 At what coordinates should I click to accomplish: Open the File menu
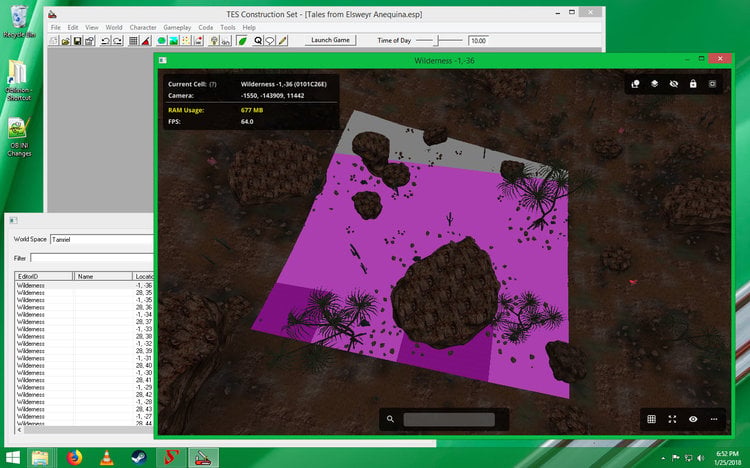pyautogui.click(x=56, y=28)
